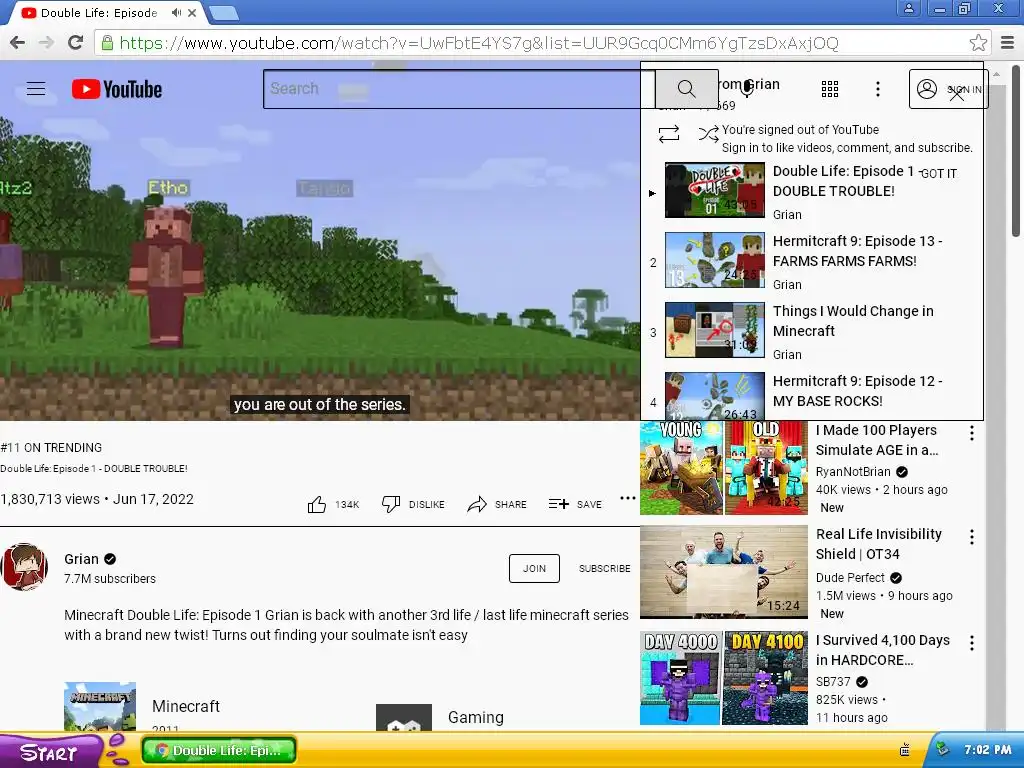Screen dimensions: 1024x768
Task: Like the video with thumbs up icon
Action: click(x=317, y=504)
